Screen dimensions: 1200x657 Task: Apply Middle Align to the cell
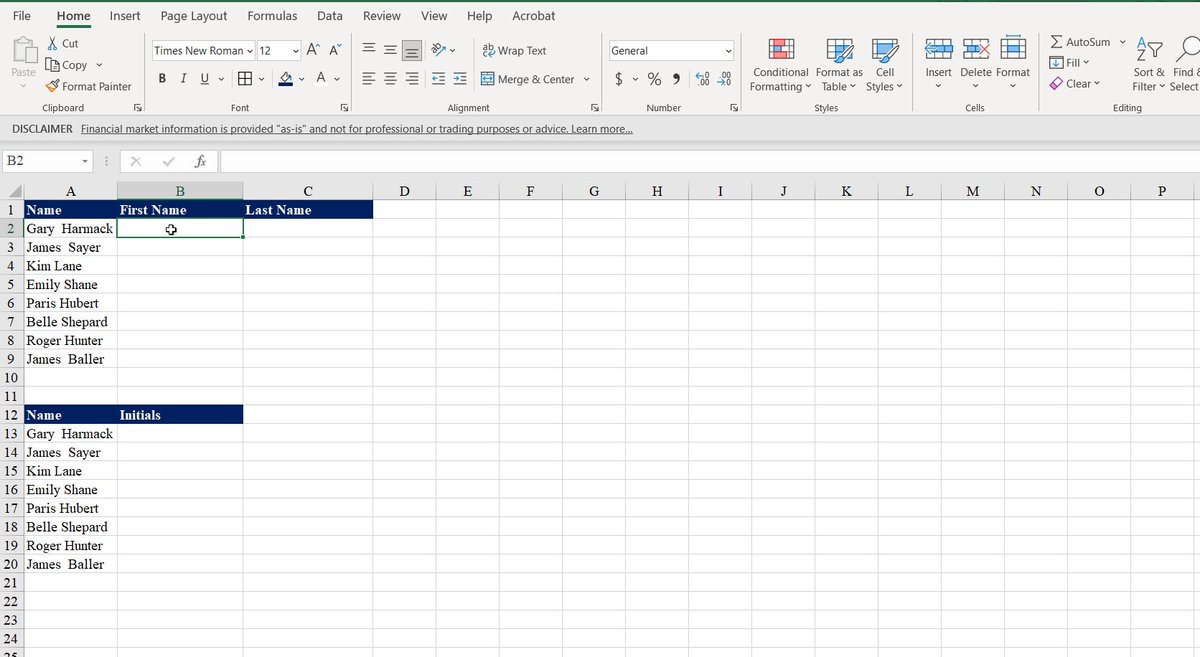[389, 50]
